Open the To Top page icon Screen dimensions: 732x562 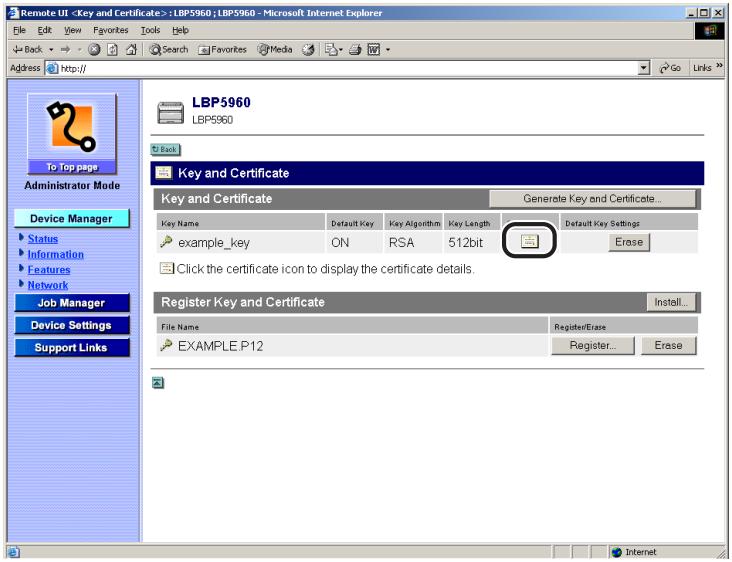72,133
